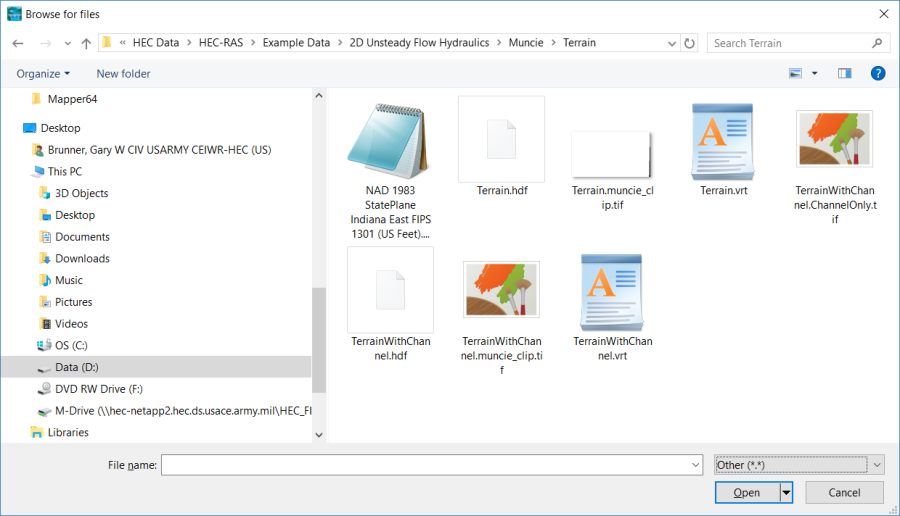The image size is (900, 516).
Task: Expand subfolders arrow after Muncie
Action: (x=554, y=43)
